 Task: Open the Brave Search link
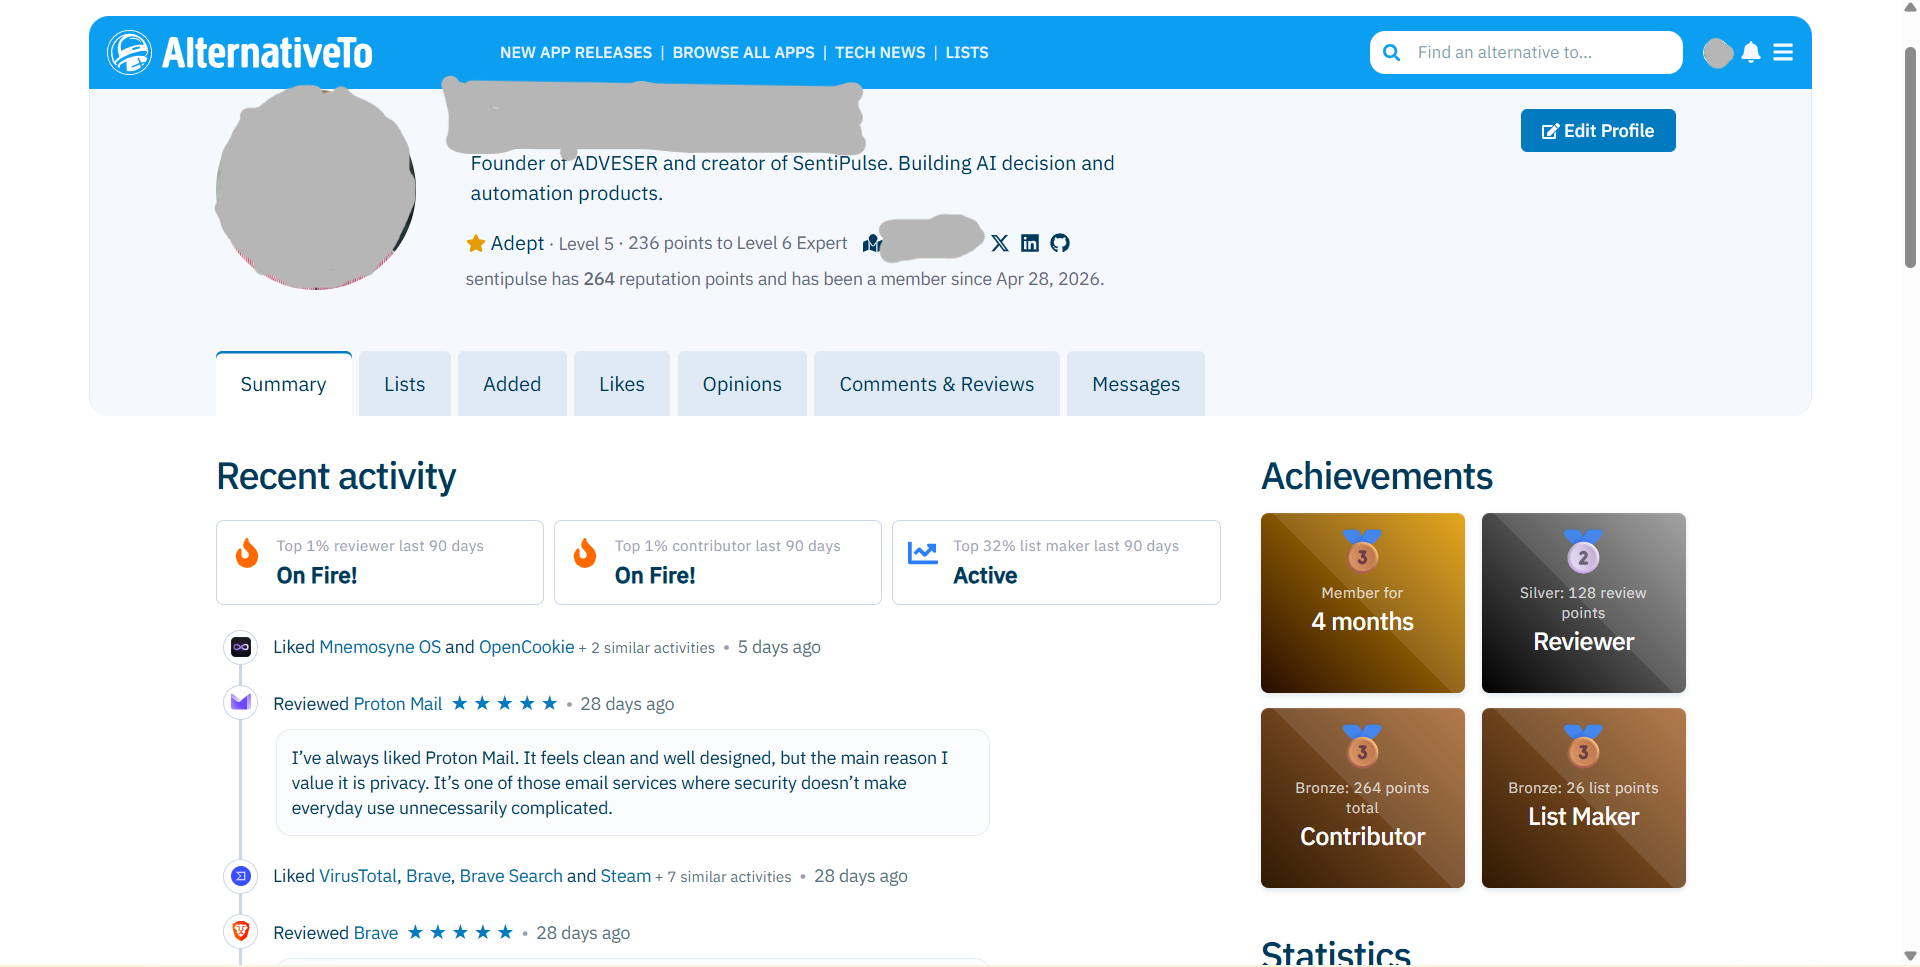click(x=511, y=876)
